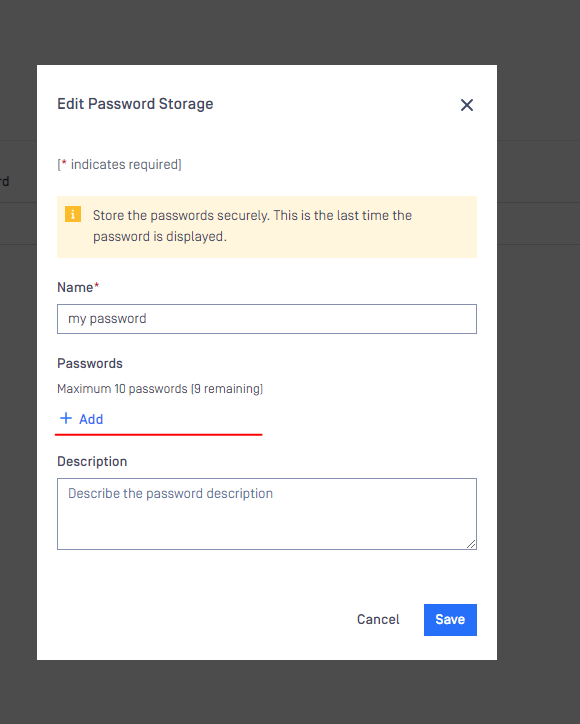Click the plus icon beside Add

tap(66, 418)
